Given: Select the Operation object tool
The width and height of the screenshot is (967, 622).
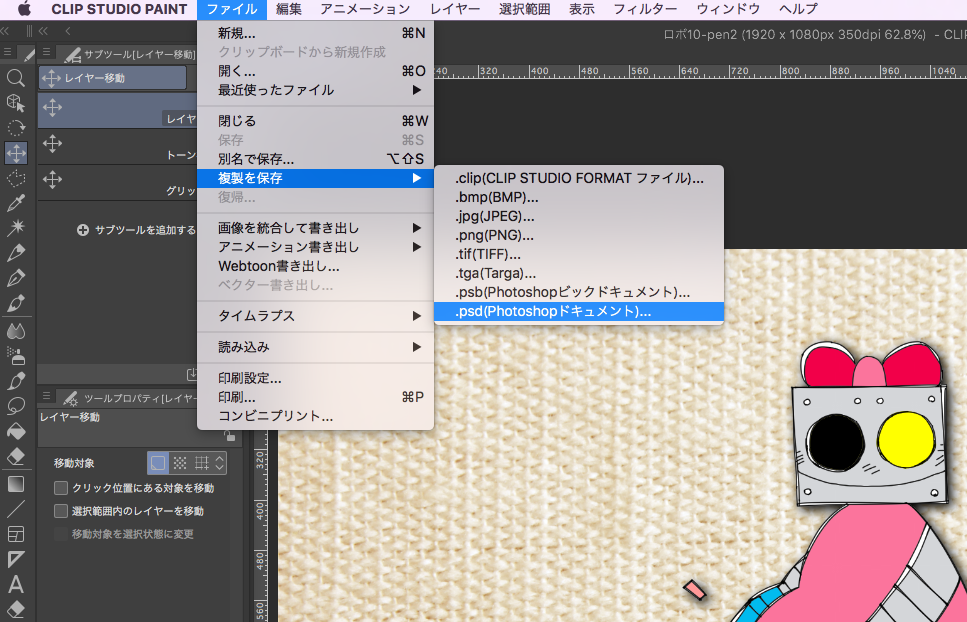Looking at the screenshot, I should click(15, 103).
